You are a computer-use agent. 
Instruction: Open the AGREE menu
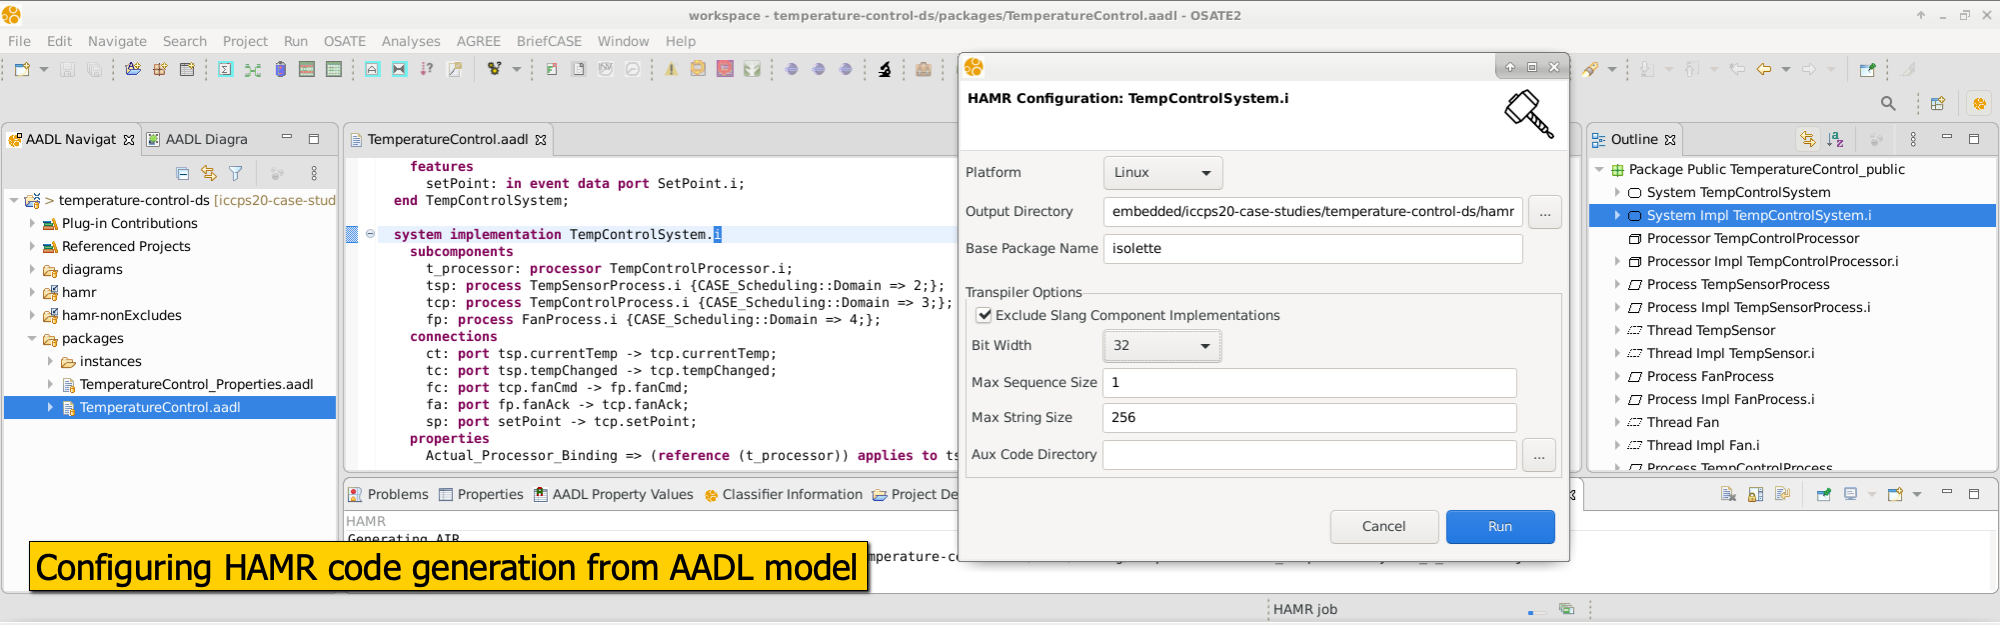[478, 41]
